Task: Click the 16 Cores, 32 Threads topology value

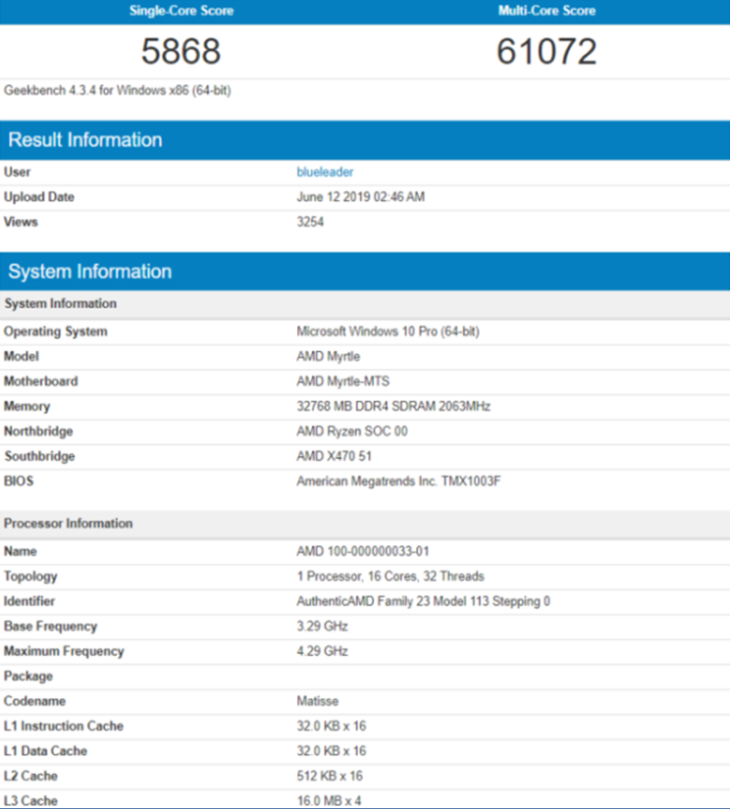Action: pyautogui.click(x=390, y=576)
